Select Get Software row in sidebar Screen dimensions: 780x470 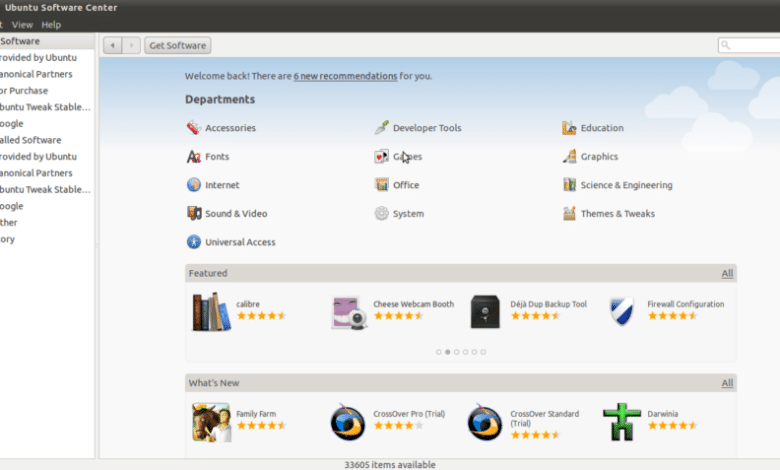(x=47, y=41)
